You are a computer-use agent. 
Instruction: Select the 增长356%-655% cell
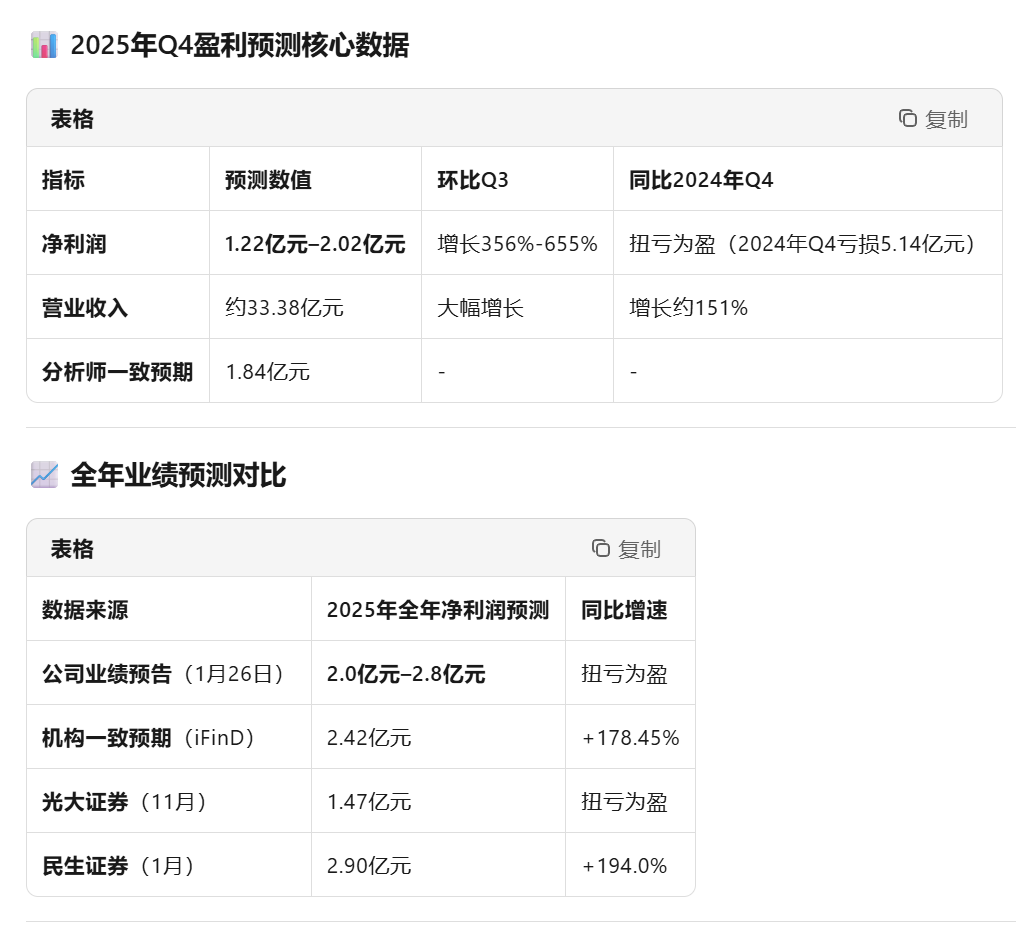point(517,243)
